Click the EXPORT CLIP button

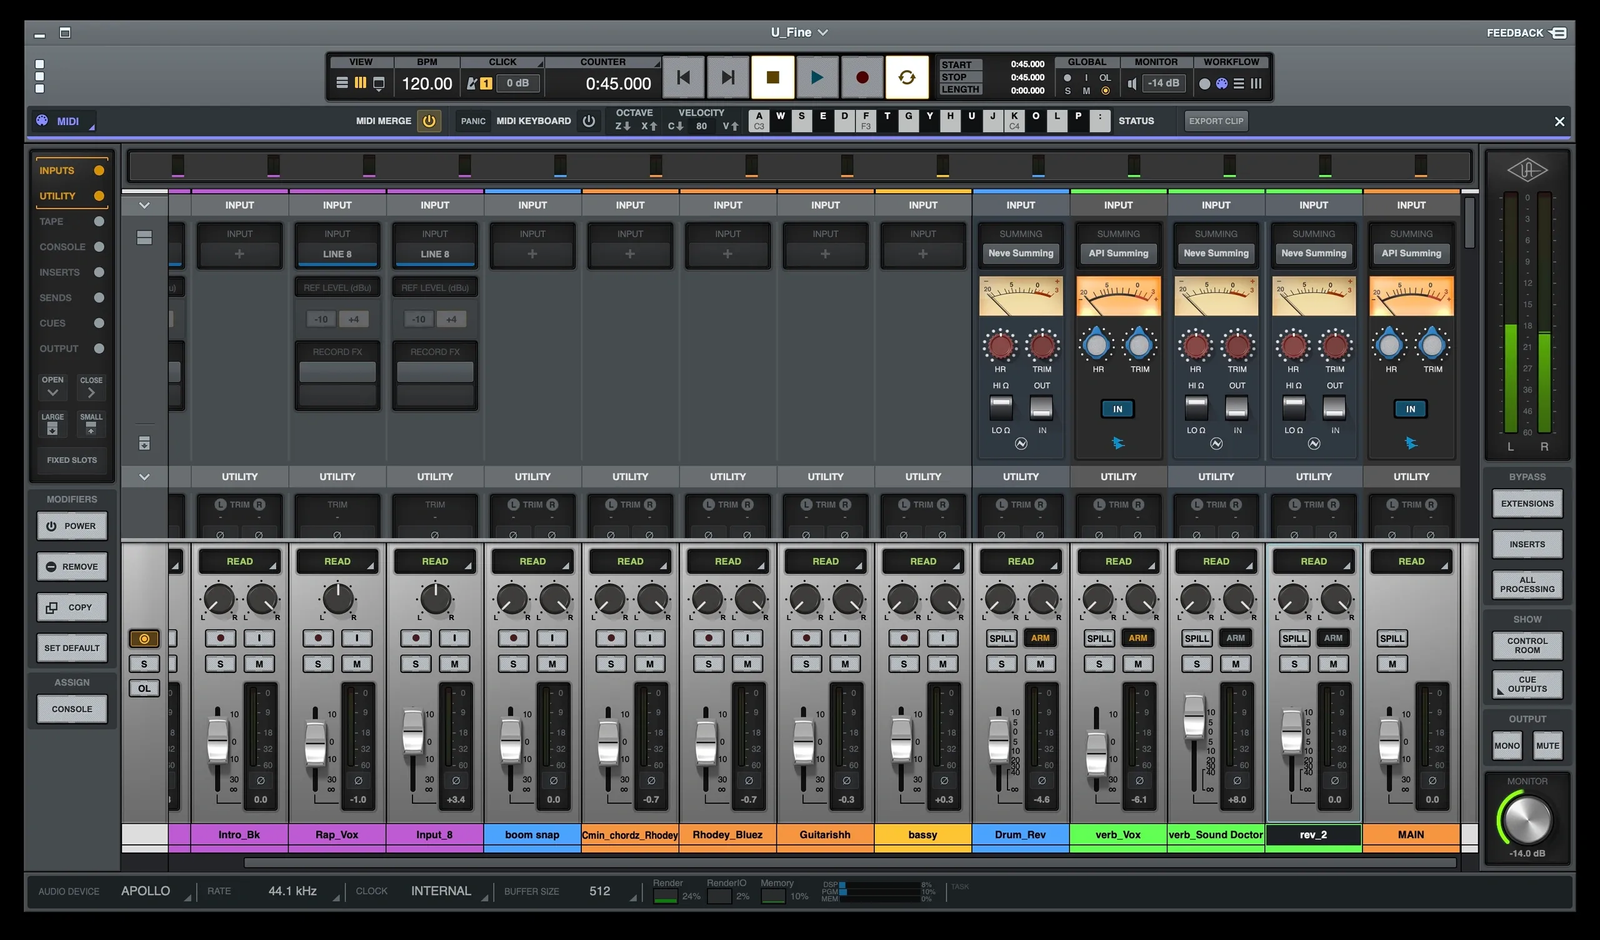click(1216, 121)
